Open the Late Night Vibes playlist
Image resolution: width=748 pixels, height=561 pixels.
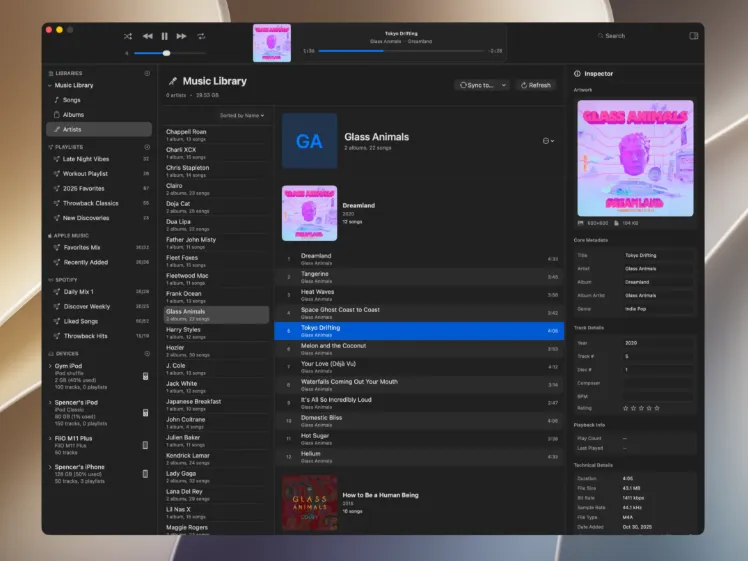pyautogui.click(x=99, y=159)
